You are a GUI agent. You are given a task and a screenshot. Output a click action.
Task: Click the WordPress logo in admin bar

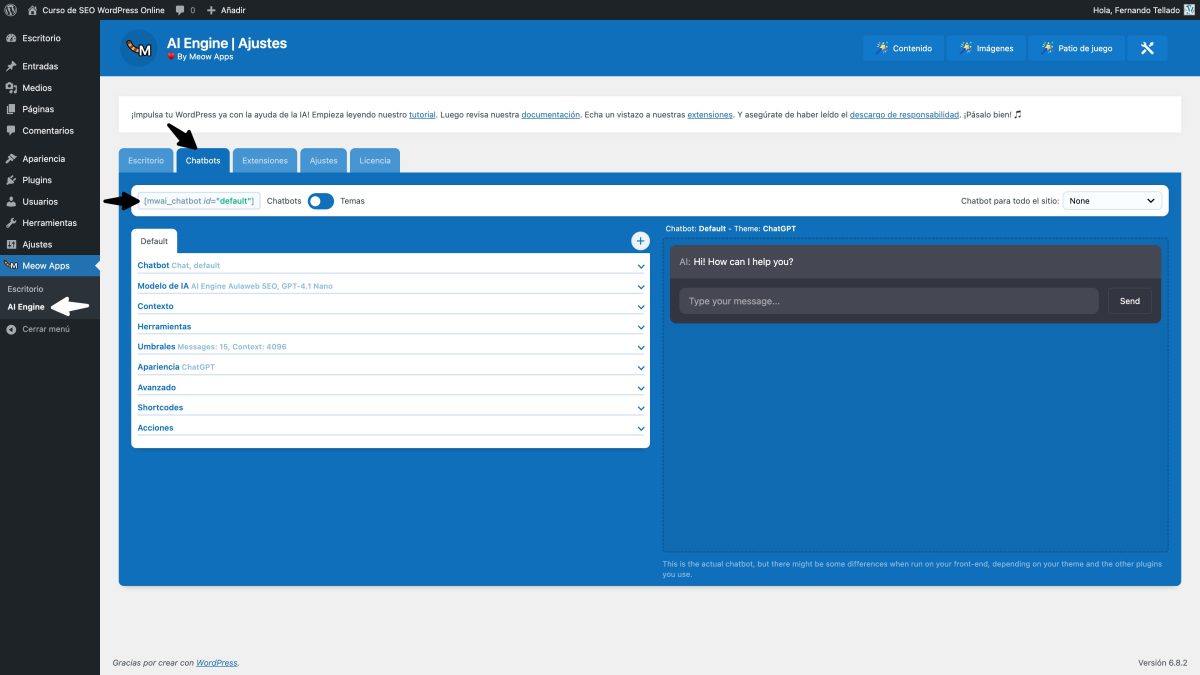[10, 9]
